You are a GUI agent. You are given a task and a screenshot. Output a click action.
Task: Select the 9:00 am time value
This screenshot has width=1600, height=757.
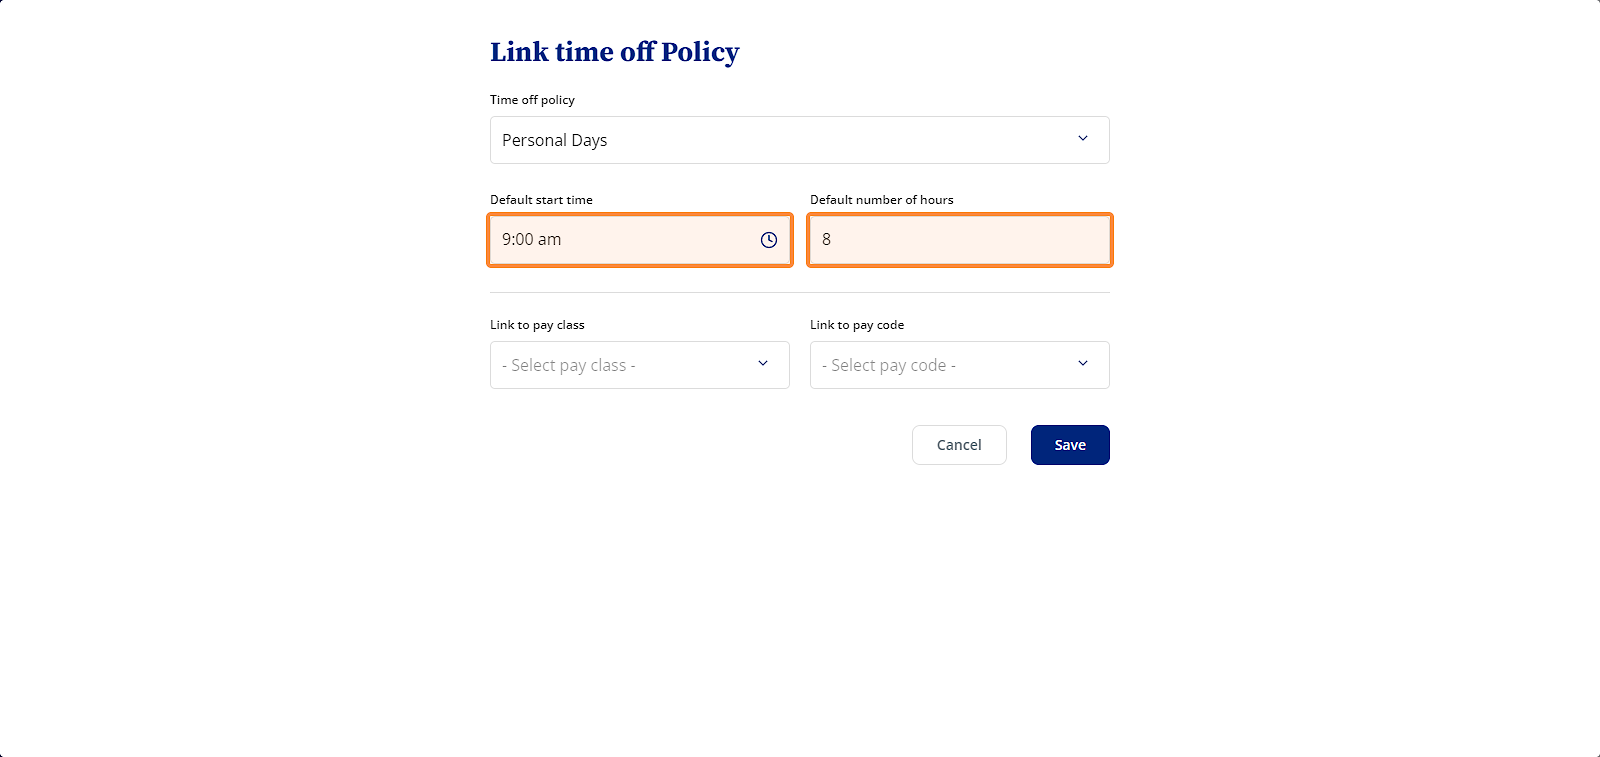531,240
